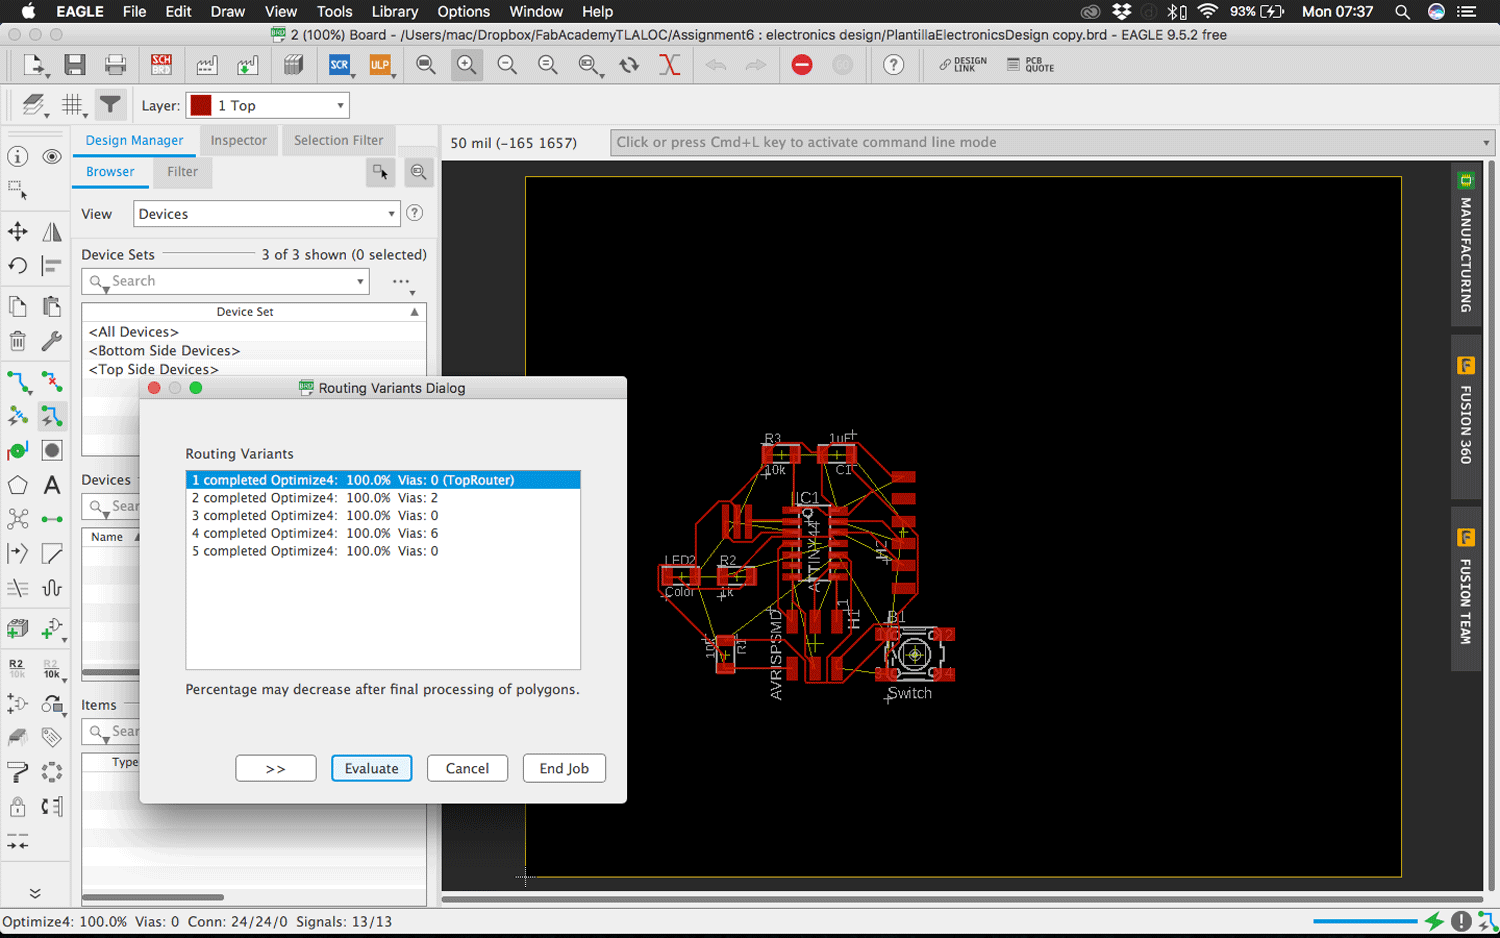Open the PCB Quote tool
Screen dimensions: 1500x938
click(1031, 65)
